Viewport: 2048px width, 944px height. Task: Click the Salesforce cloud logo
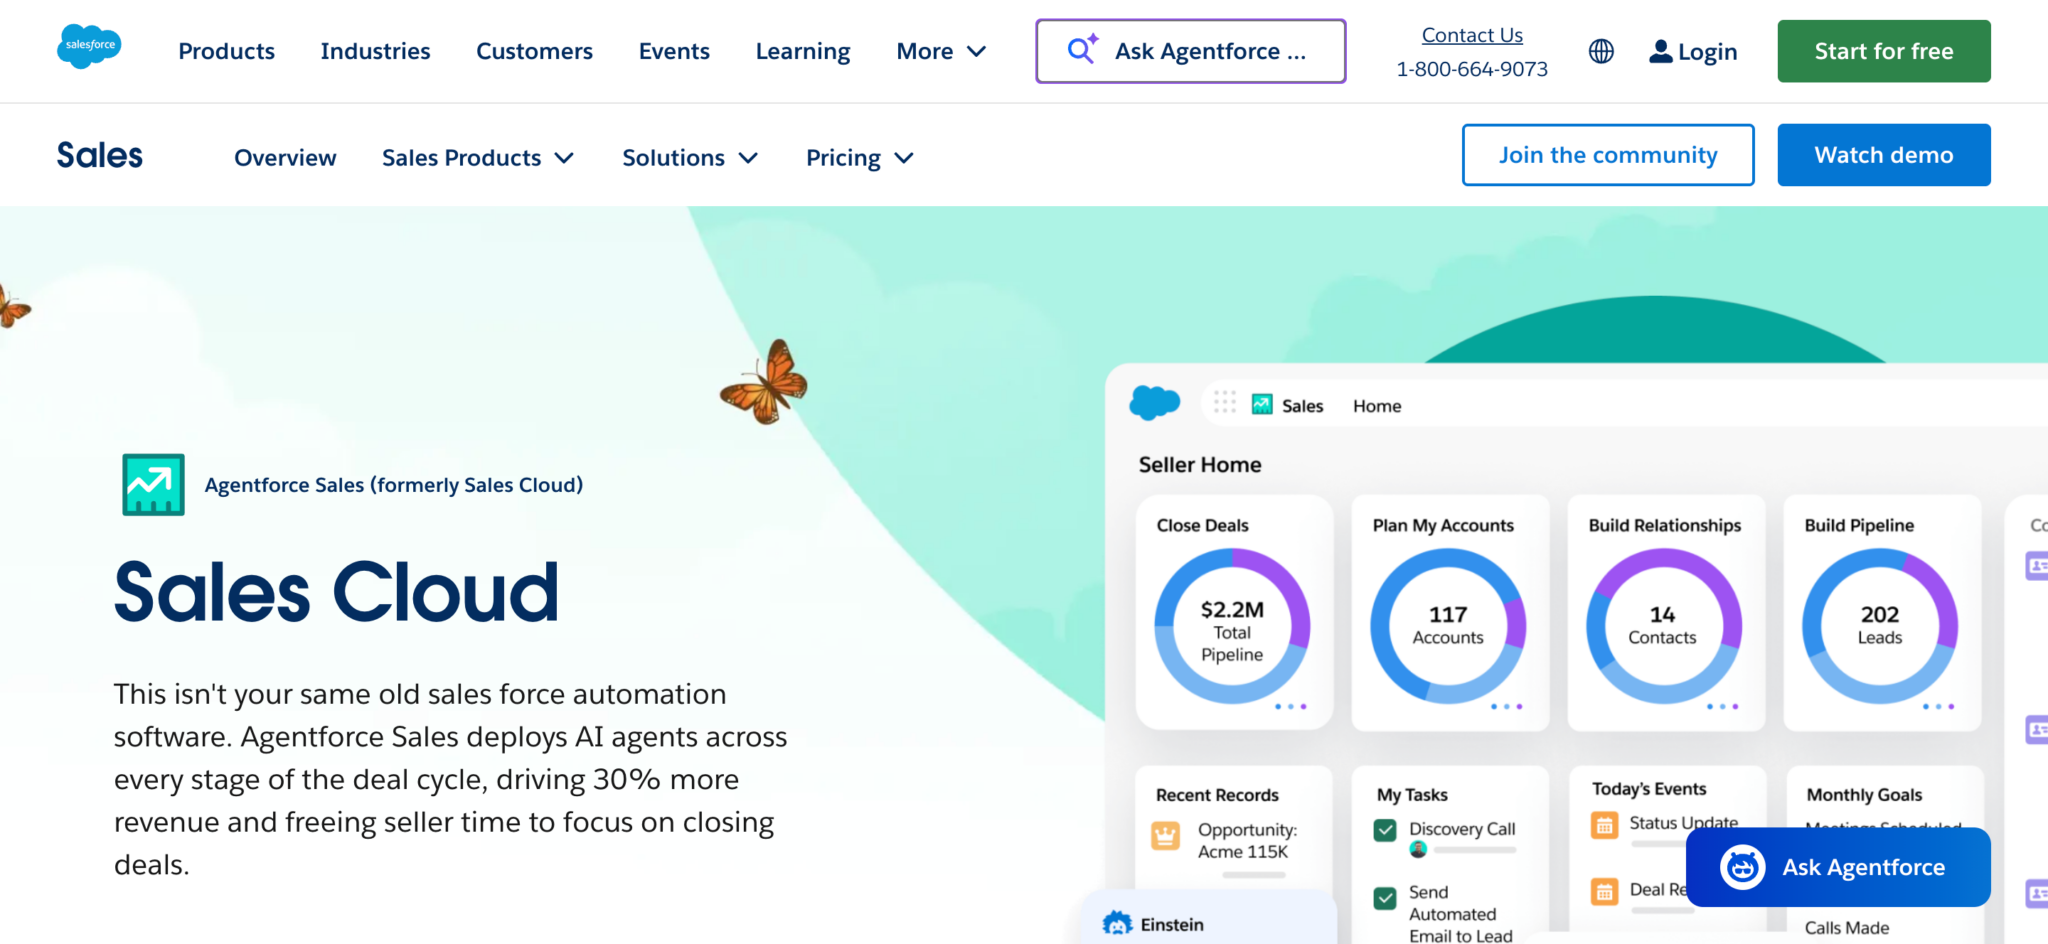coord(89,46)
